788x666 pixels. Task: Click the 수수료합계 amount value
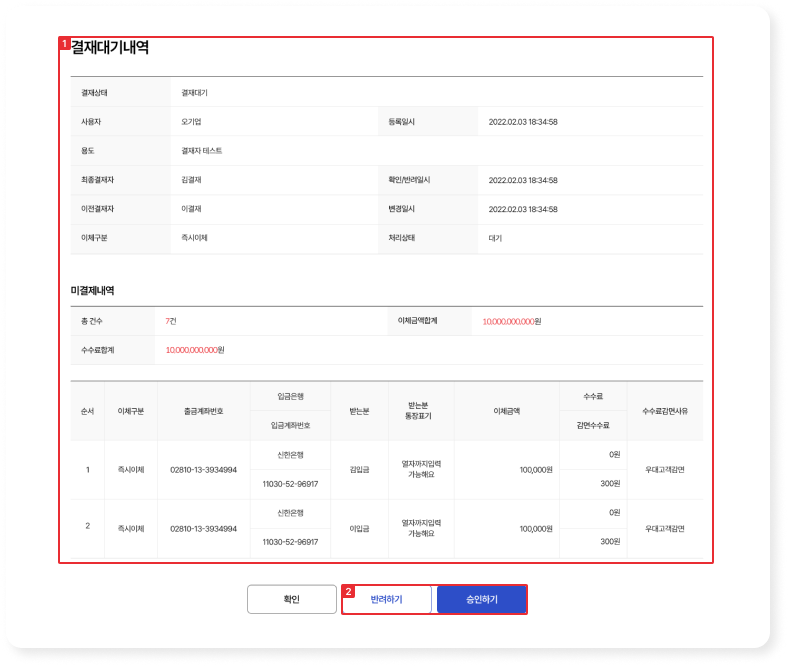(195, 350)
